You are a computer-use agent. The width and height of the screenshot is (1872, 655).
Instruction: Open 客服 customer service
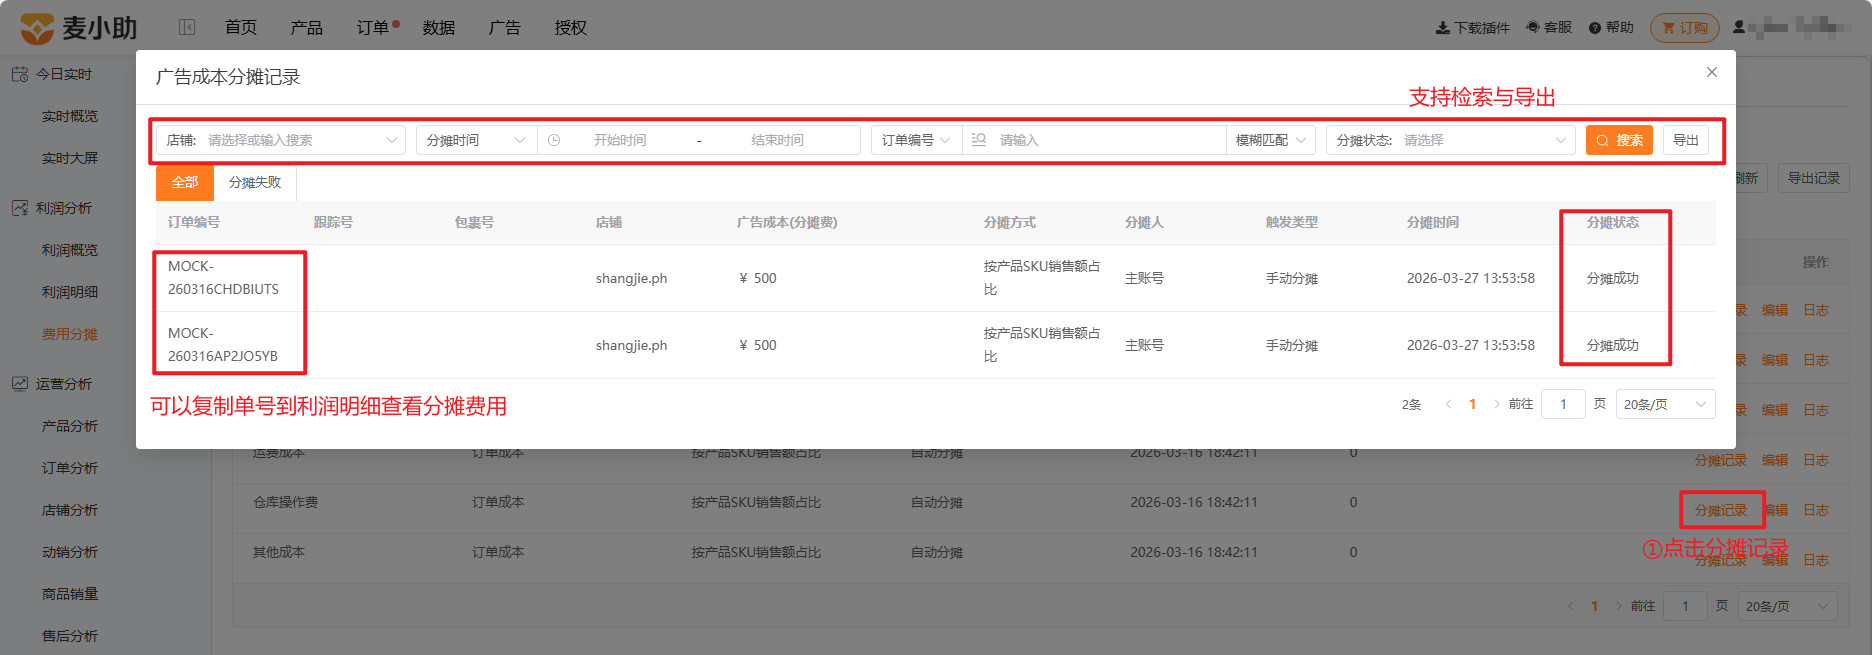point(1549,28)
